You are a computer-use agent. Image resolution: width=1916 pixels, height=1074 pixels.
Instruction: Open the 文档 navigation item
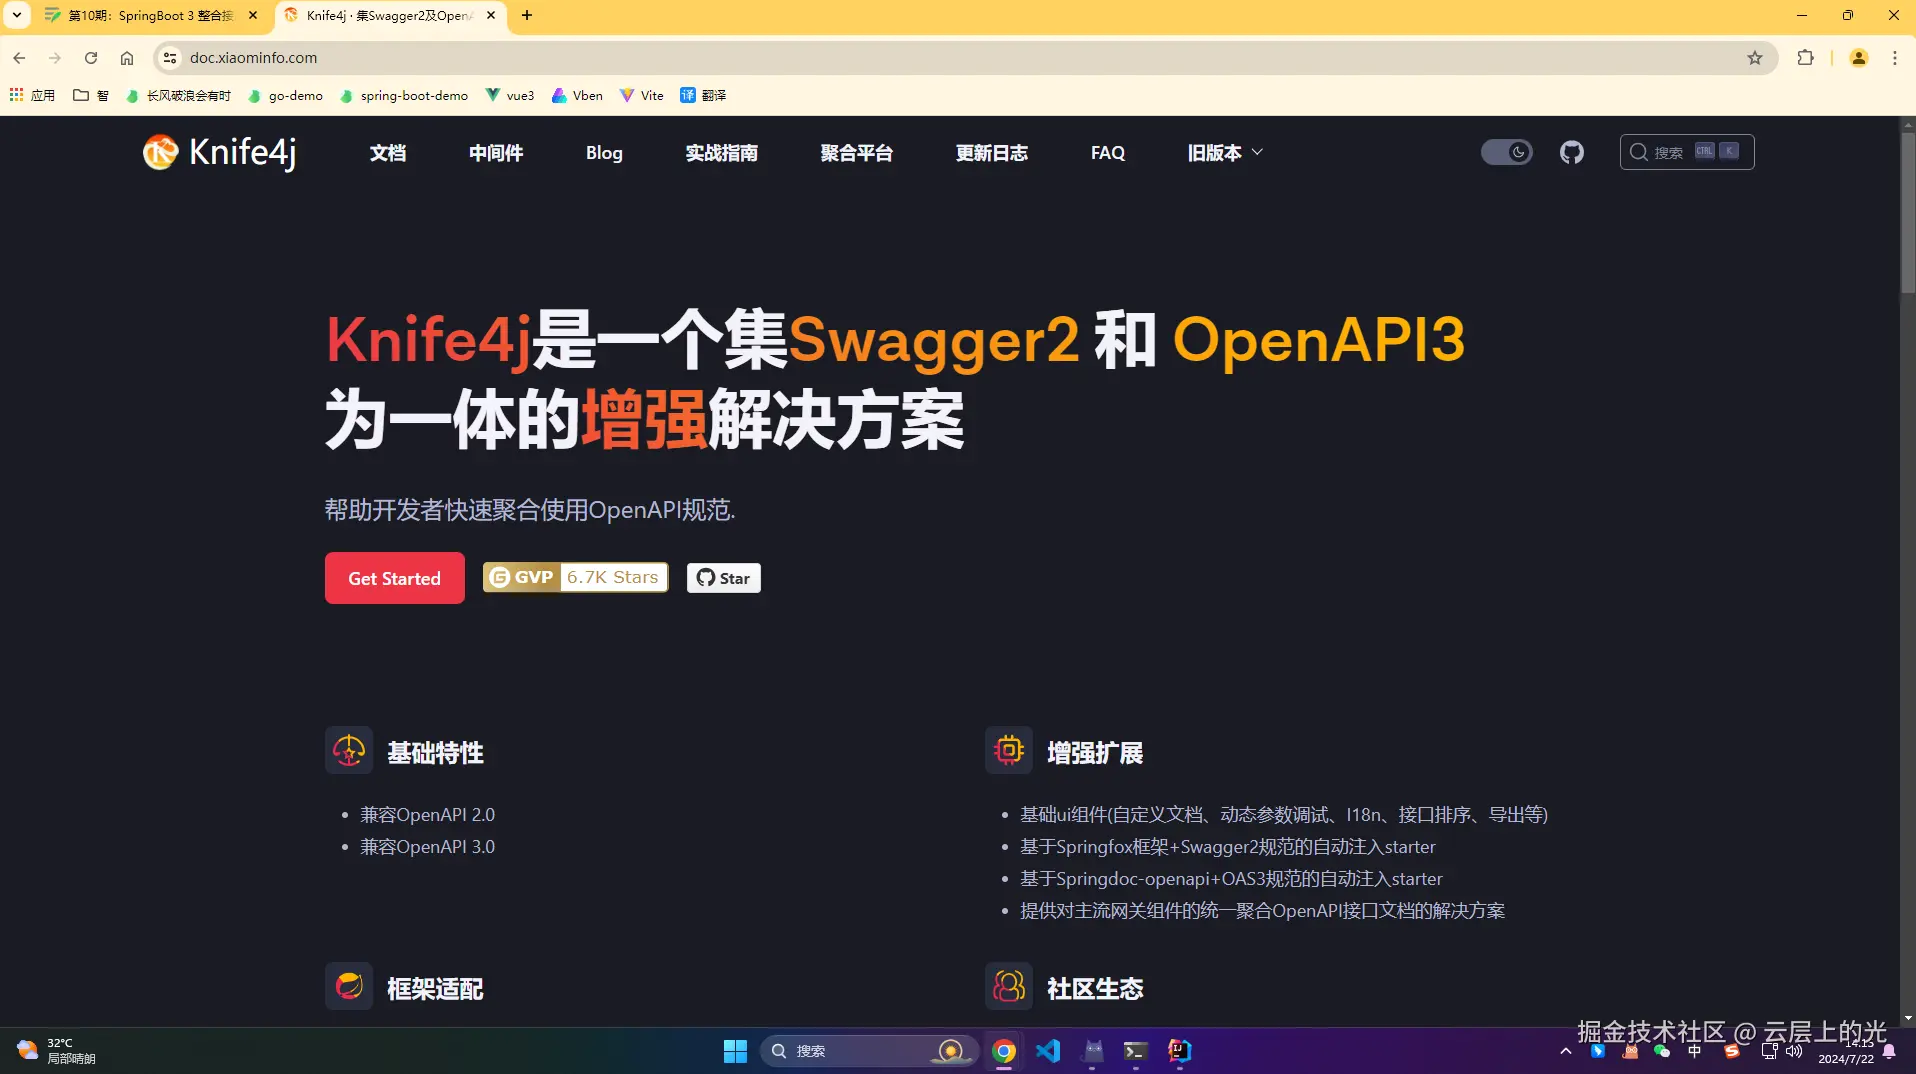pos(388,152)
